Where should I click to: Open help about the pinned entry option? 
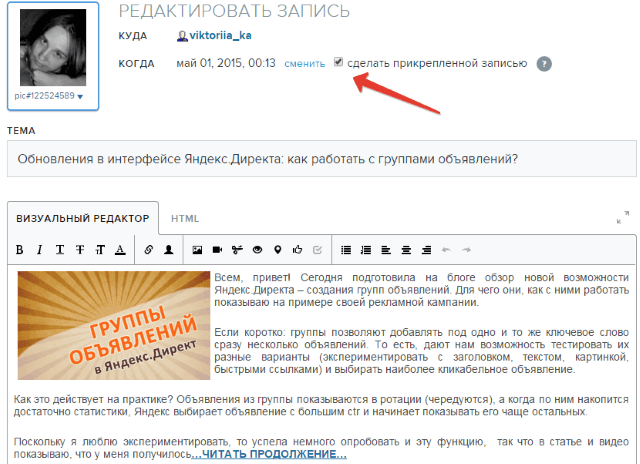(x=544, y=64)
